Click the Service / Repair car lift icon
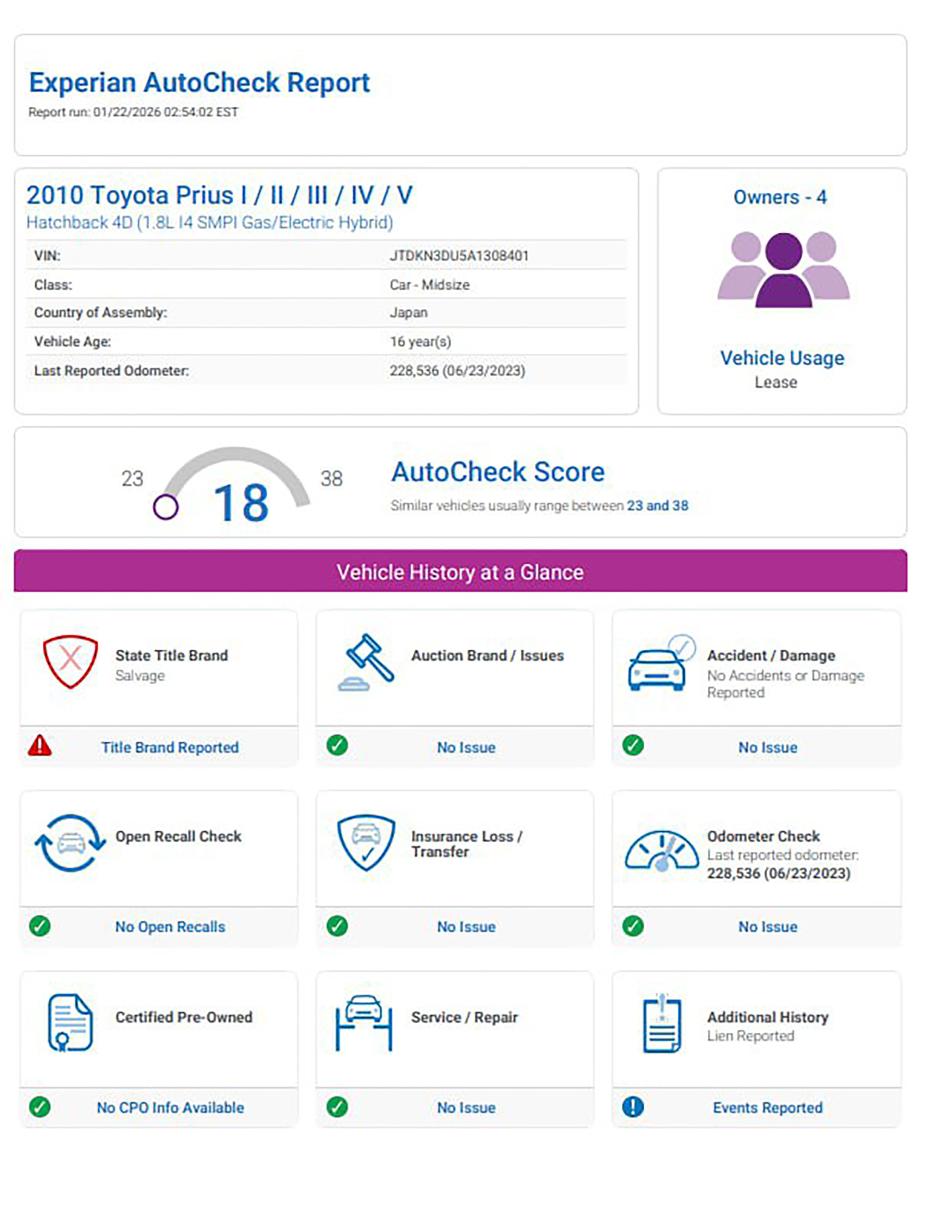926x1205 pixels. [365, 1024]
